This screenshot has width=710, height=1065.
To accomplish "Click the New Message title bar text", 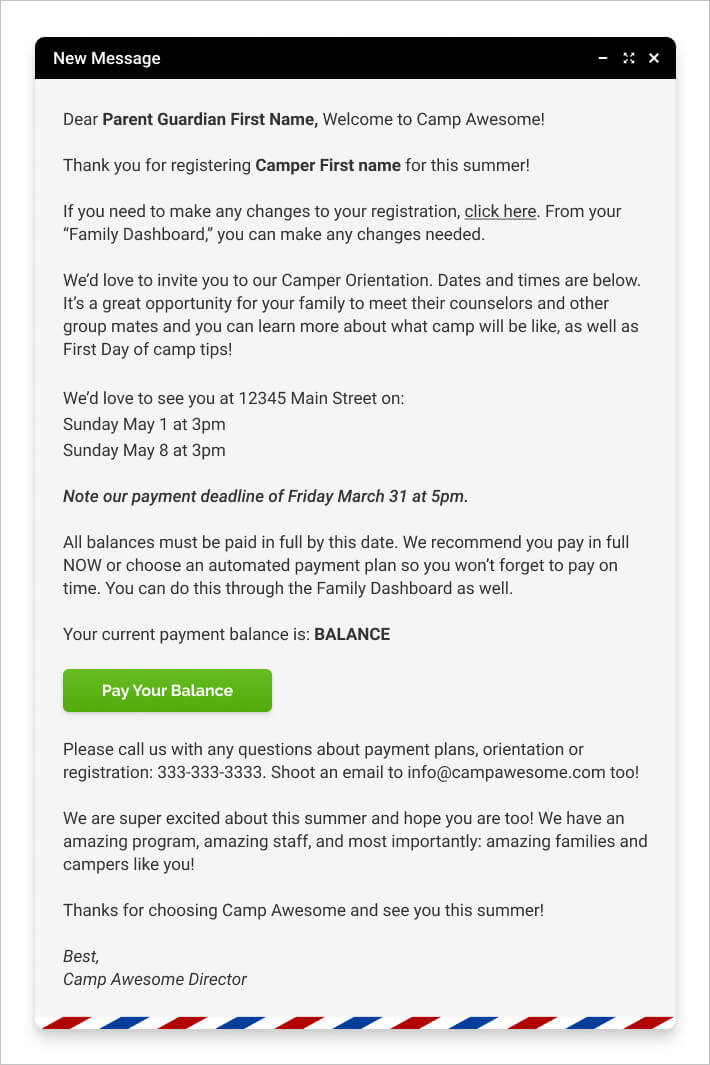I will [106, 58].
